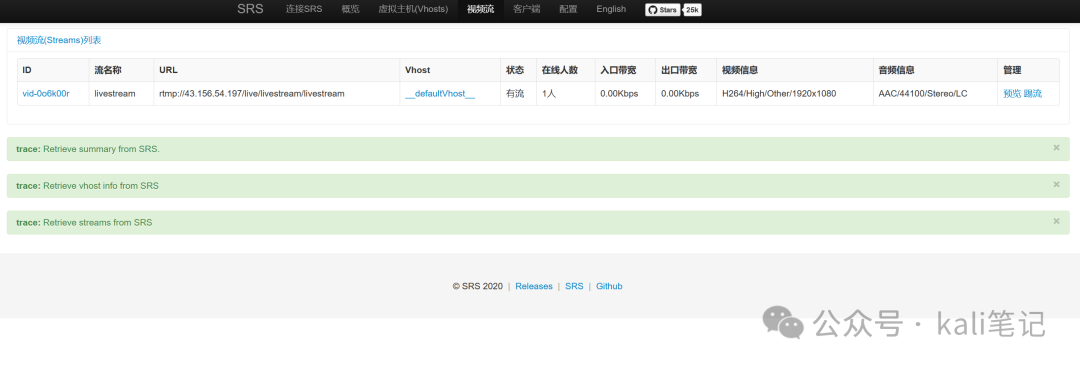This screenshot has height=367, width=1080.
Task: Click the URL column header
Action: pos(276,70)
